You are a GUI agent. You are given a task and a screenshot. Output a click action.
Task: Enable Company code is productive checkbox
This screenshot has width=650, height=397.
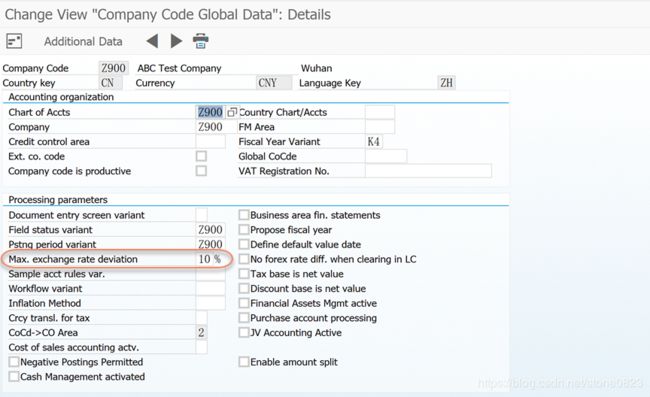click(201, 171)
